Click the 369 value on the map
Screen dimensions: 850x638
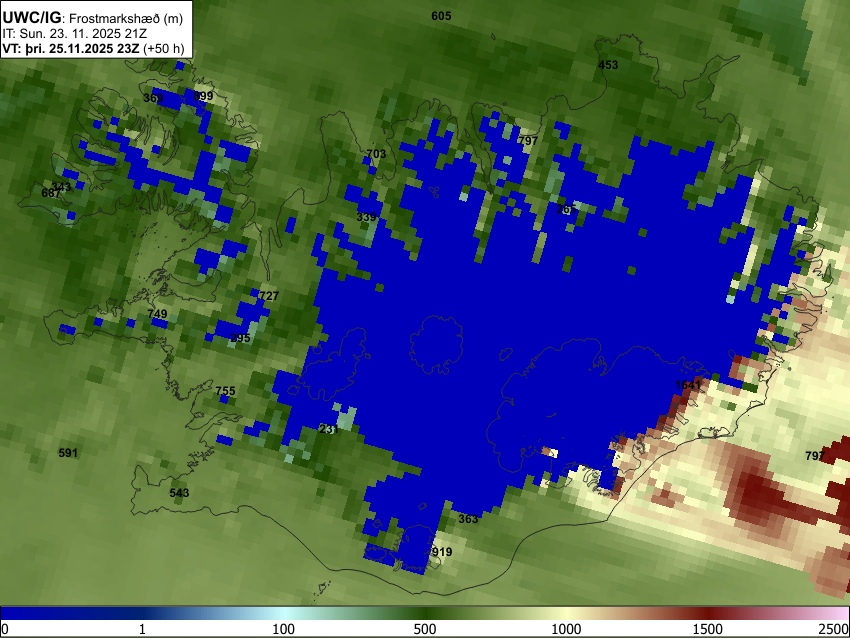coord(153,98)
